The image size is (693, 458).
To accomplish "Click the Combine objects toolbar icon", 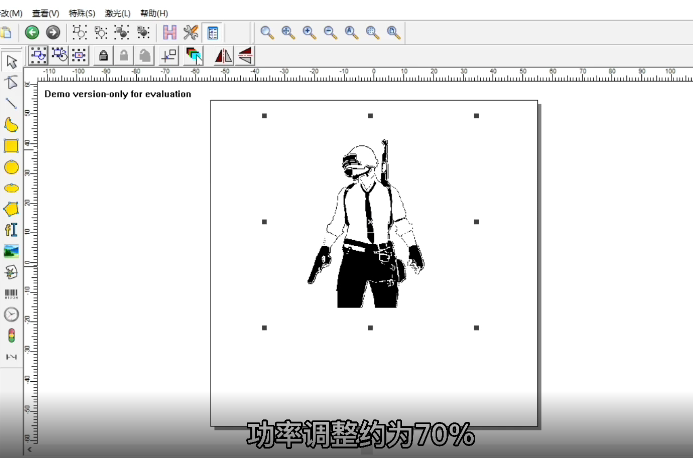I will coord(80,32).
